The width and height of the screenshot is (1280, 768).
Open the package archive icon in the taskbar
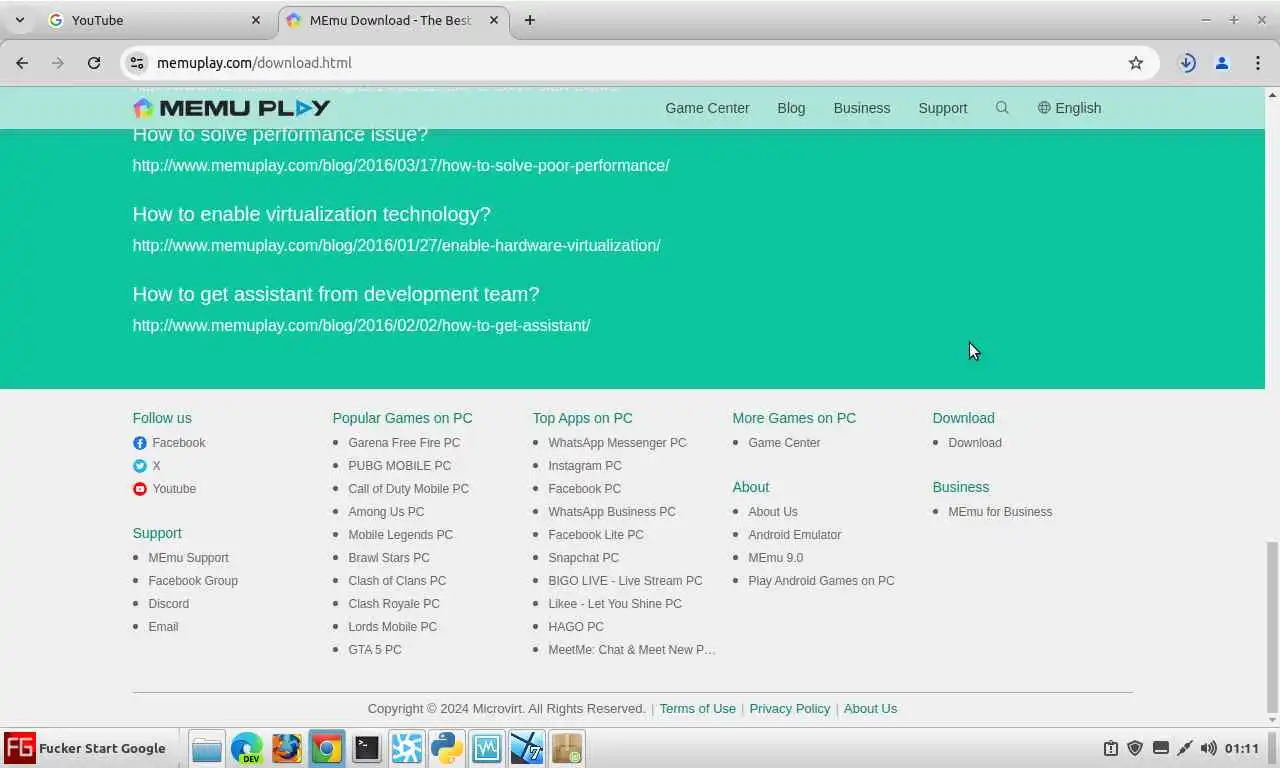(x=567, y=748)
